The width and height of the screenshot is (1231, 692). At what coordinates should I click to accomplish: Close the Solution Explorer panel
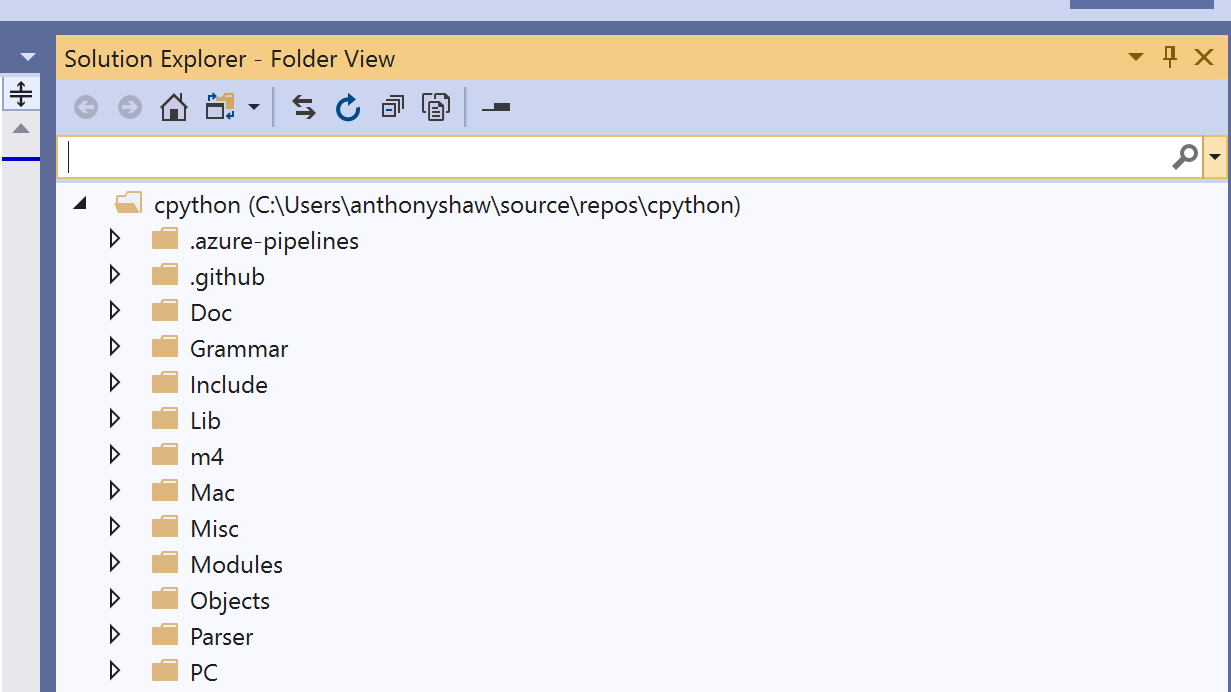(1205, 58)
